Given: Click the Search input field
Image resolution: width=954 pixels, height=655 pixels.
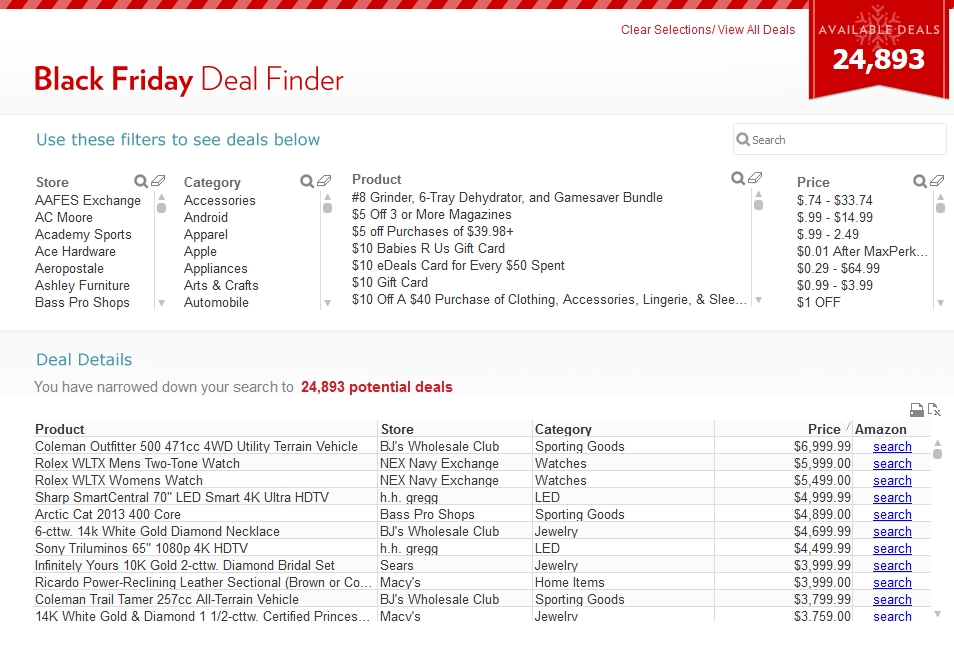Looking at the screenshot, I should (840, 139).
